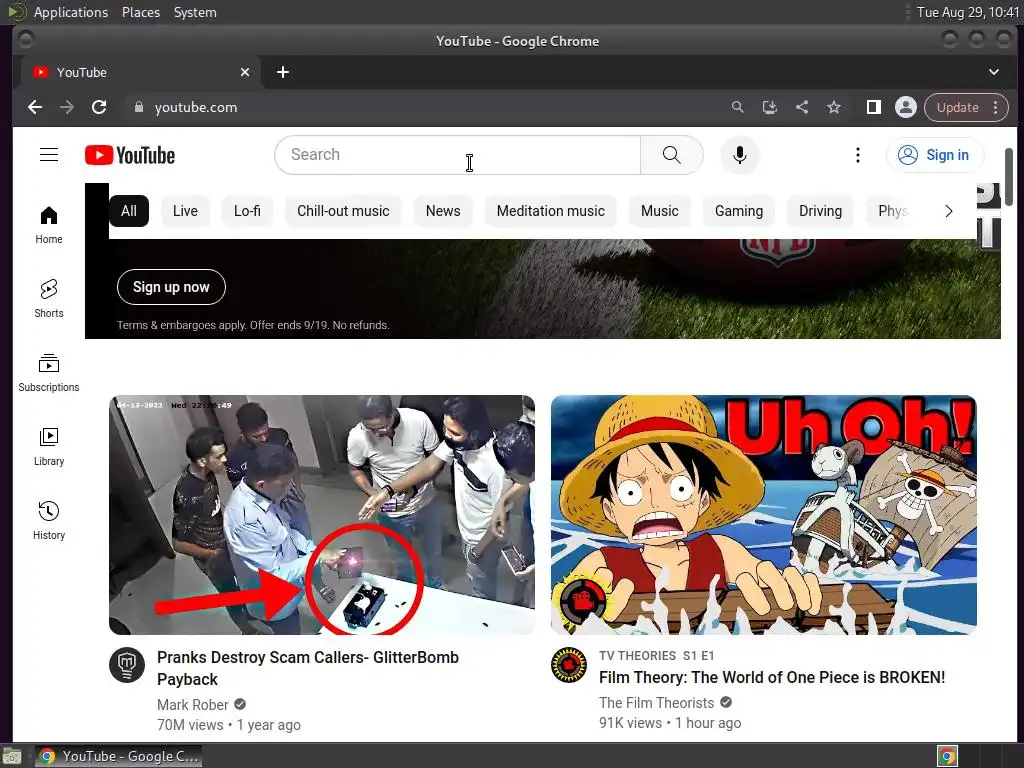Click Mark Rober channel avatar
This screenshot has width=1024, height=768.
pyautogui.click(x=127, y=665)
